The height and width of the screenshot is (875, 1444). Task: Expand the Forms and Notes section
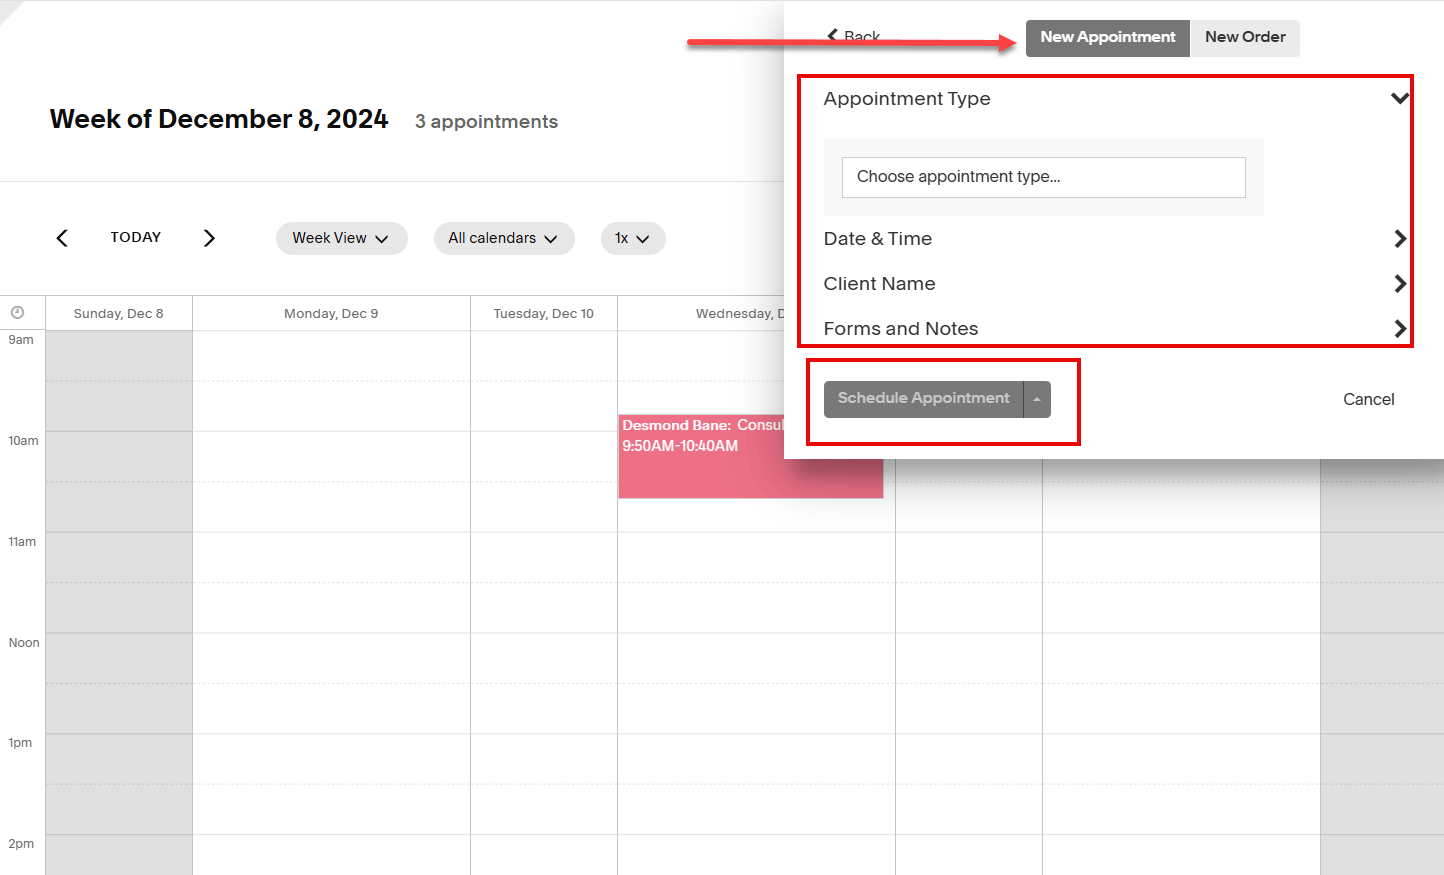point(1399,329)
